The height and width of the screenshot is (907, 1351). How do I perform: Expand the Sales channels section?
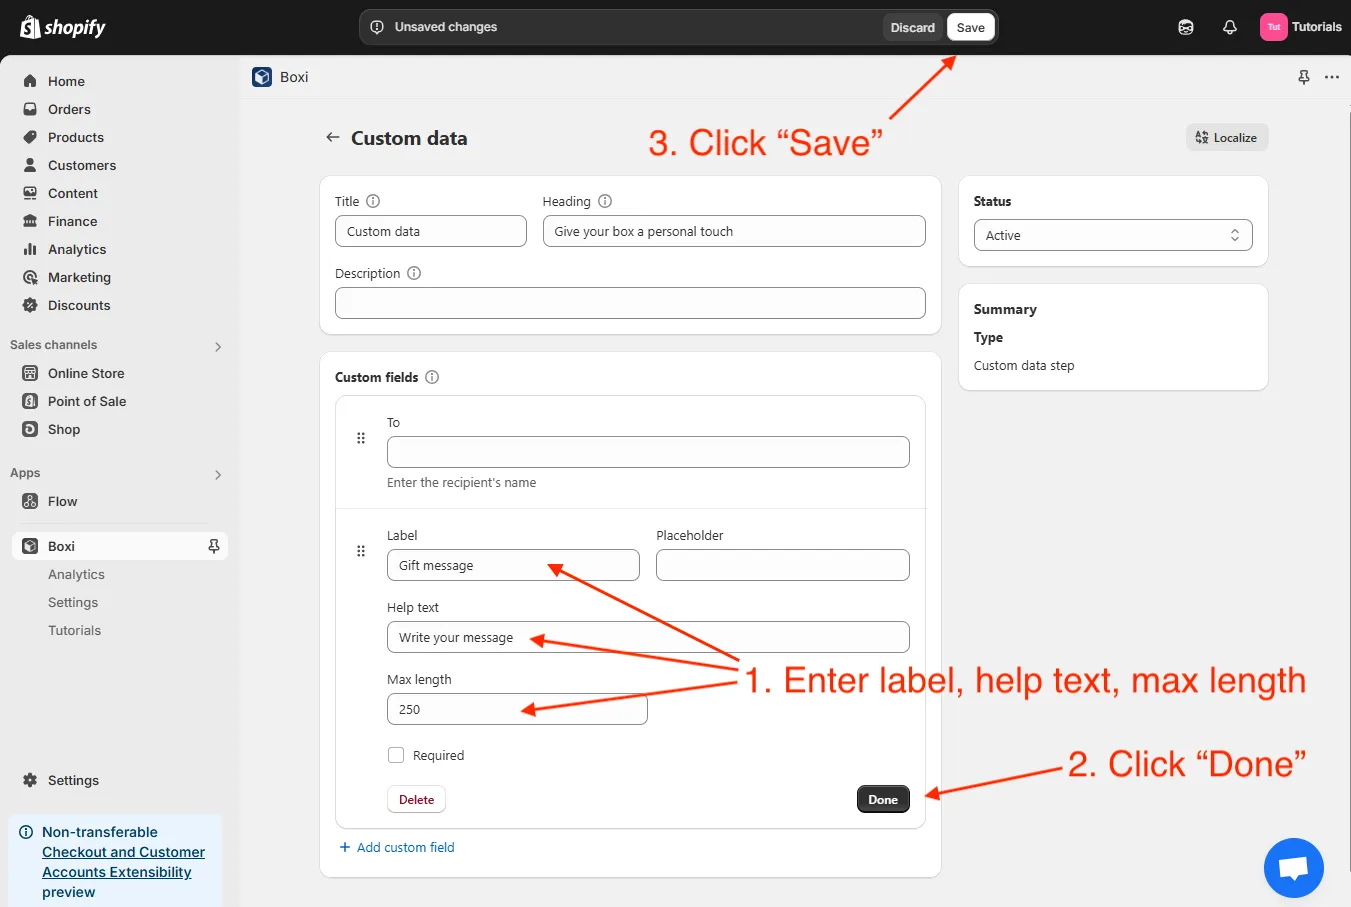[218, 346]
